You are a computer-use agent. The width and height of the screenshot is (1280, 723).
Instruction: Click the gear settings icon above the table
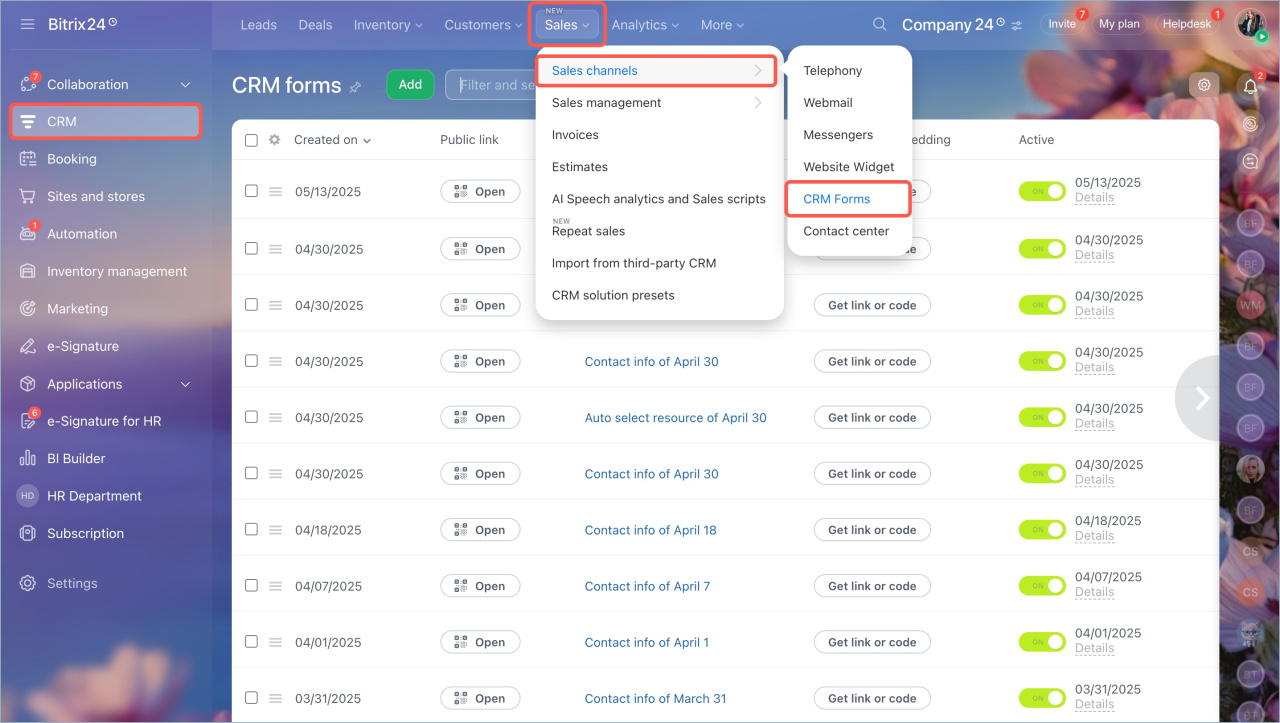coord(1204,85)
